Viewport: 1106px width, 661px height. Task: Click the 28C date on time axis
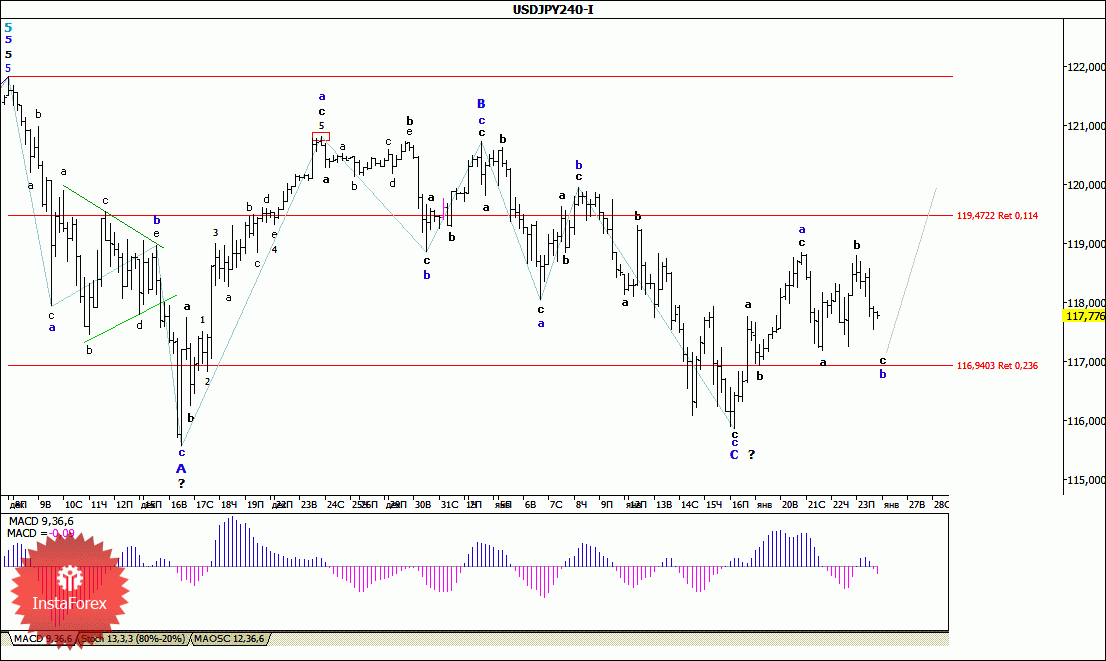941,504
